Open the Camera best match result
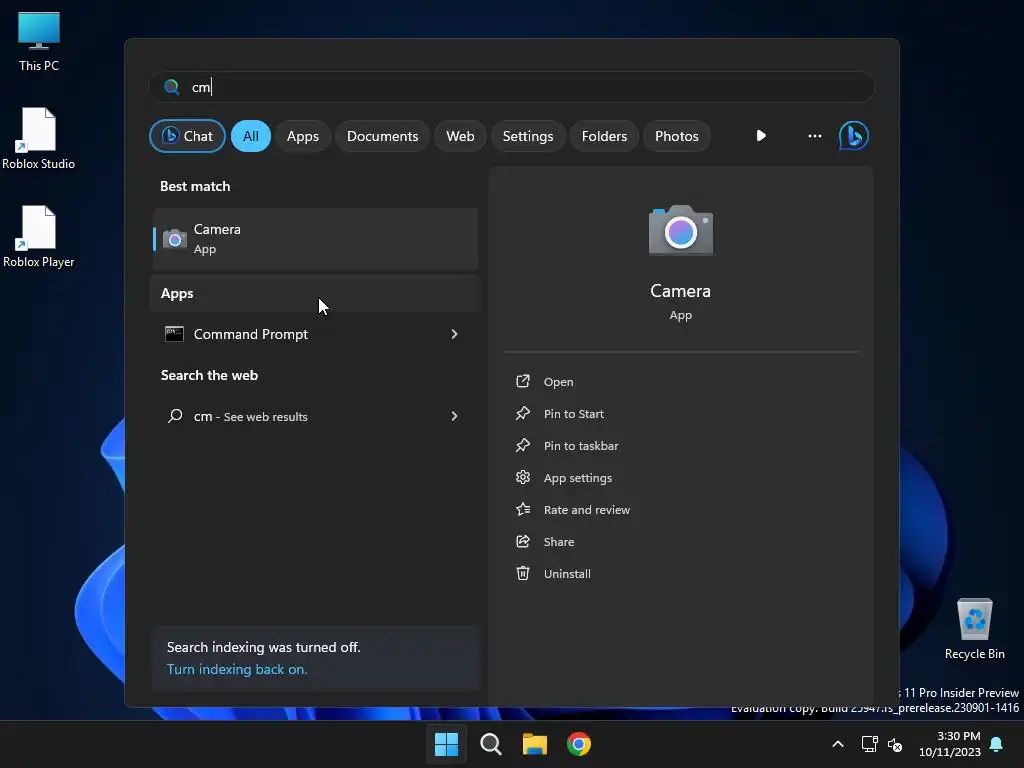1024x768 pixels. (315, 238)
